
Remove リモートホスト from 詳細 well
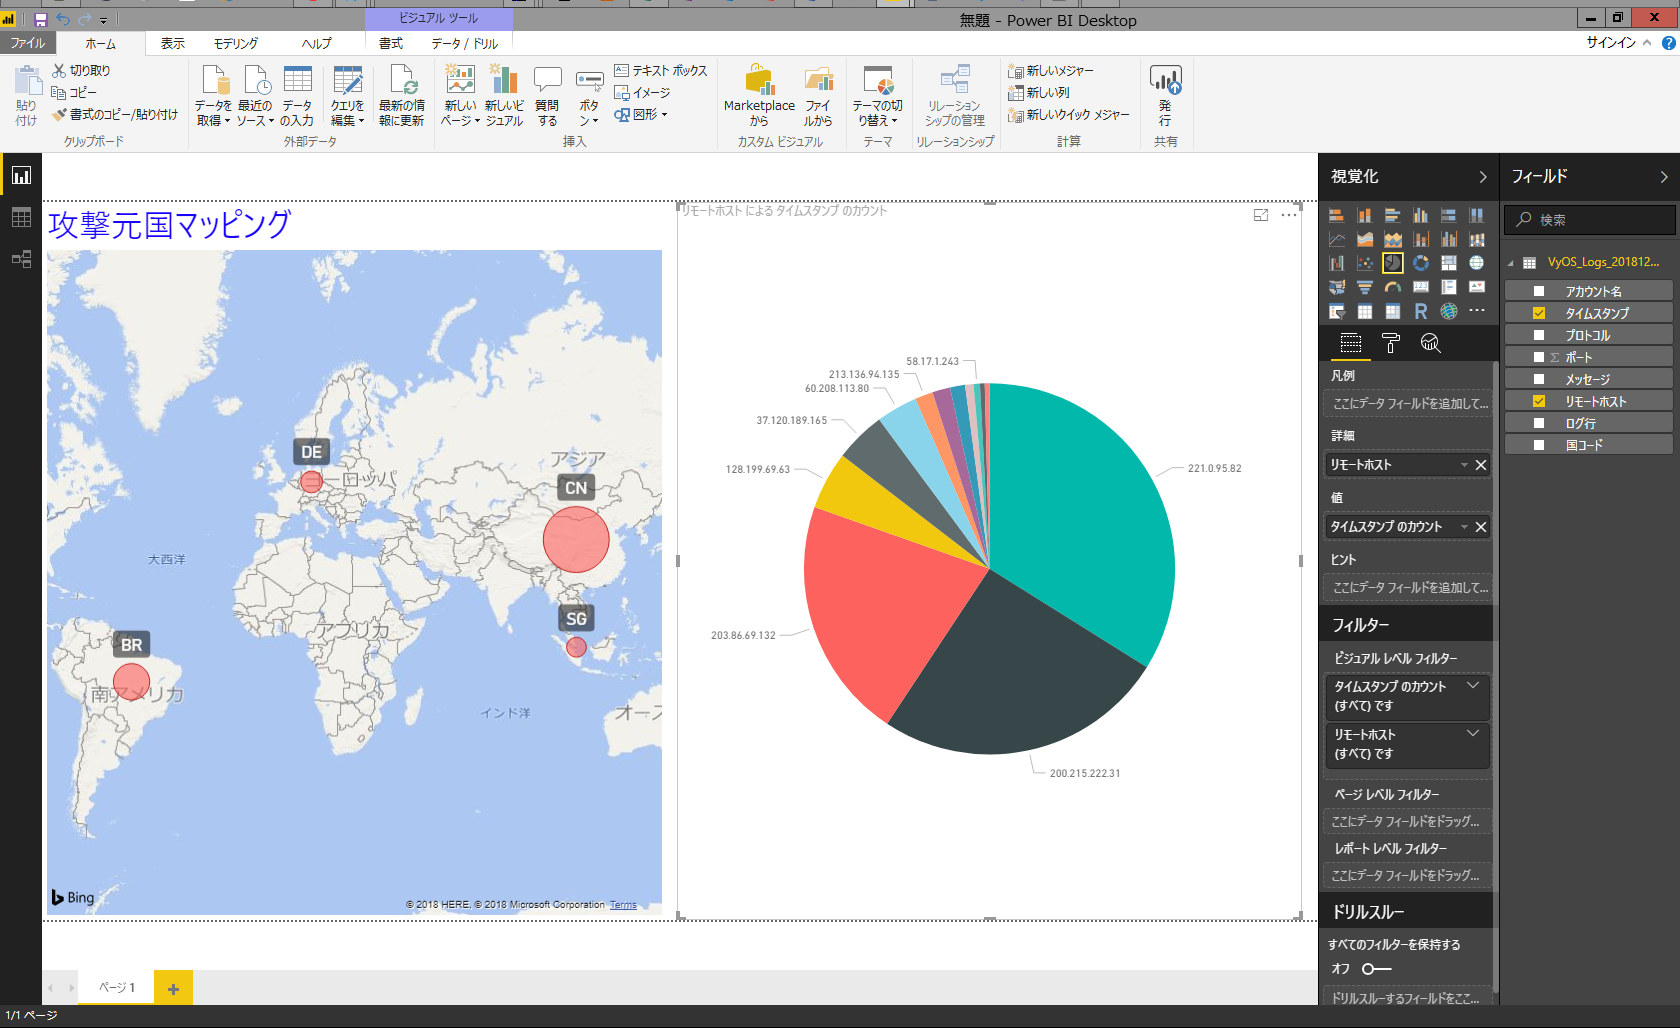1481,465
